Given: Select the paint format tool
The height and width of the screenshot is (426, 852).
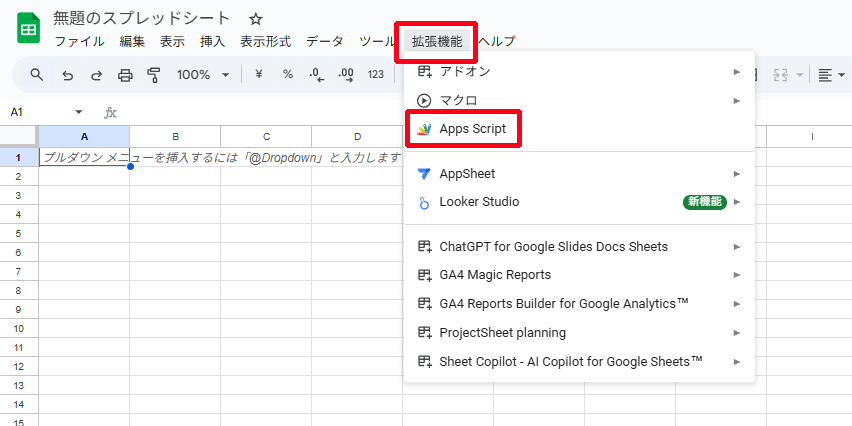Looking at the screenshot, I should click(x=154, y=75).
